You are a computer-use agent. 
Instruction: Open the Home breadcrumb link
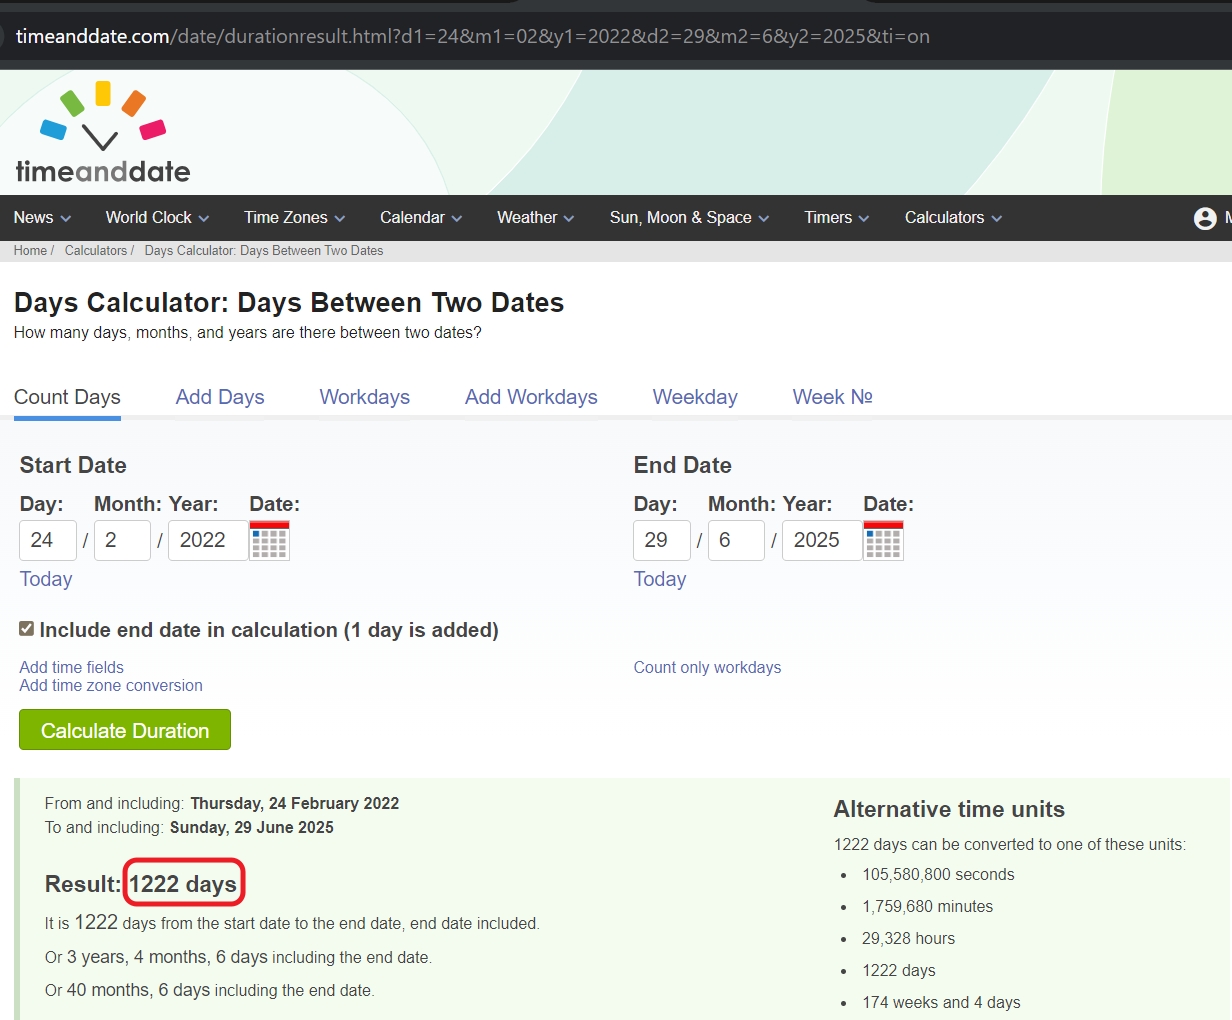click(30, 251)
